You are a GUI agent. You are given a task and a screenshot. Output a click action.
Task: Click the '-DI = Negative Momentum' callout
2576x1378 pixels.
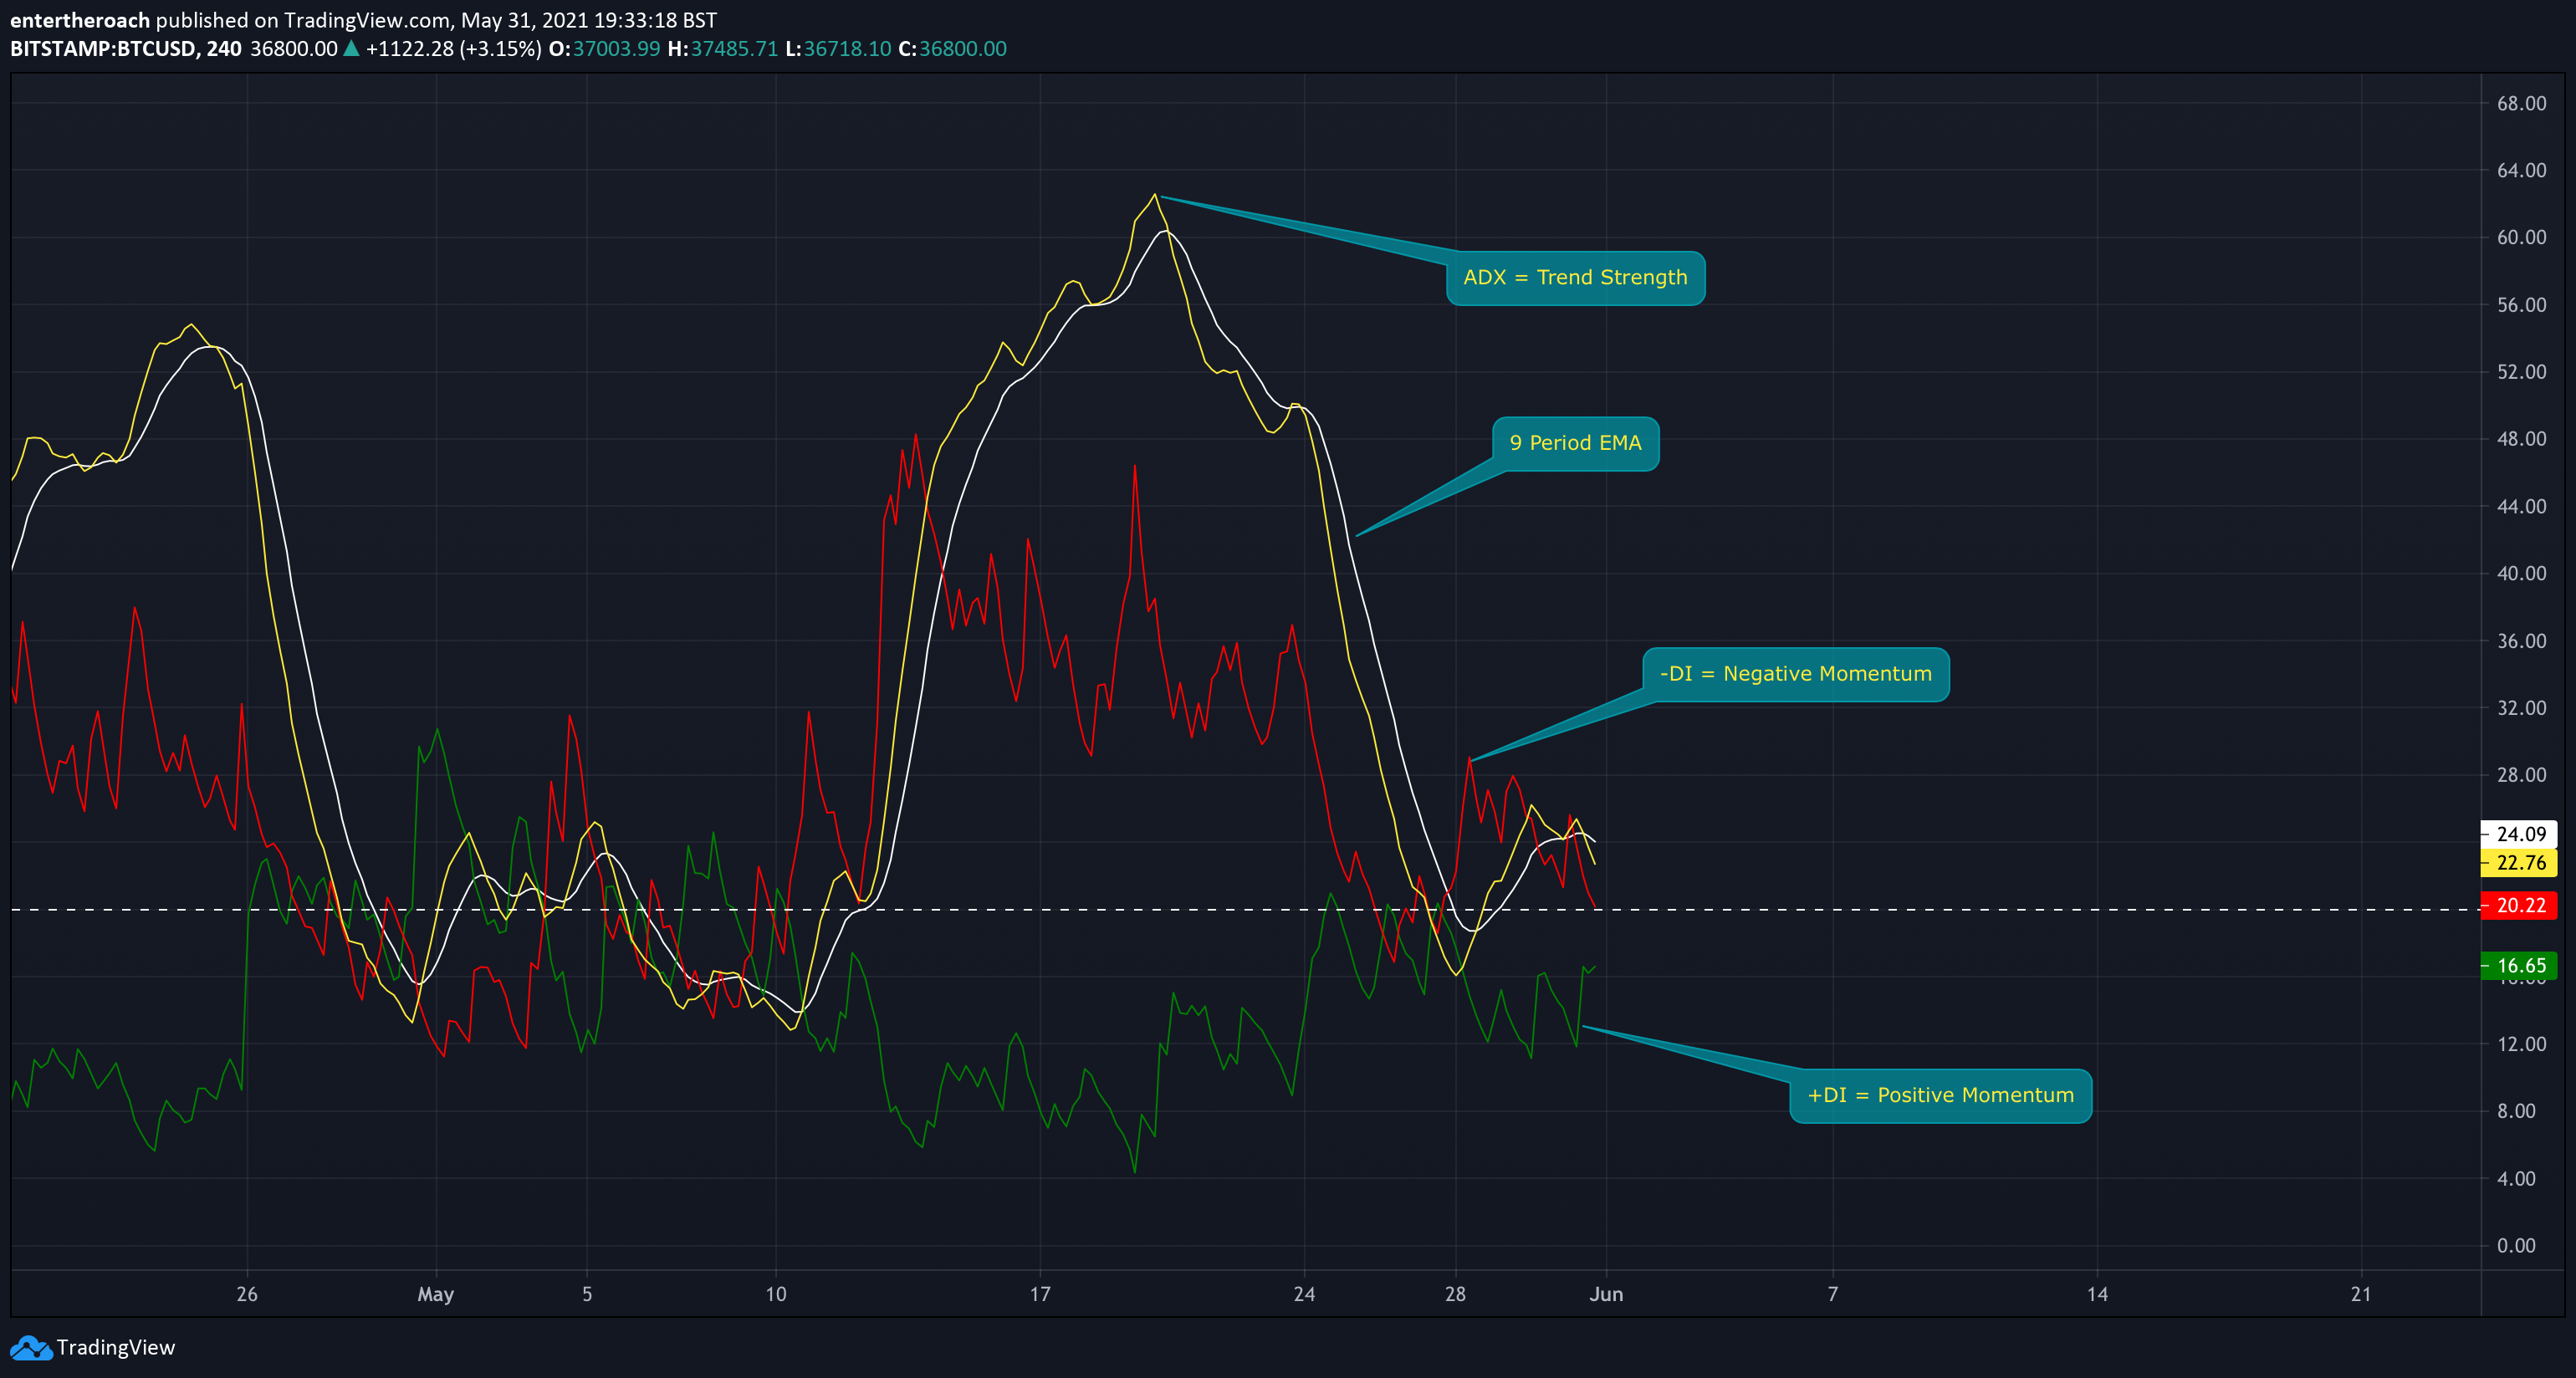click(1795, 674)
